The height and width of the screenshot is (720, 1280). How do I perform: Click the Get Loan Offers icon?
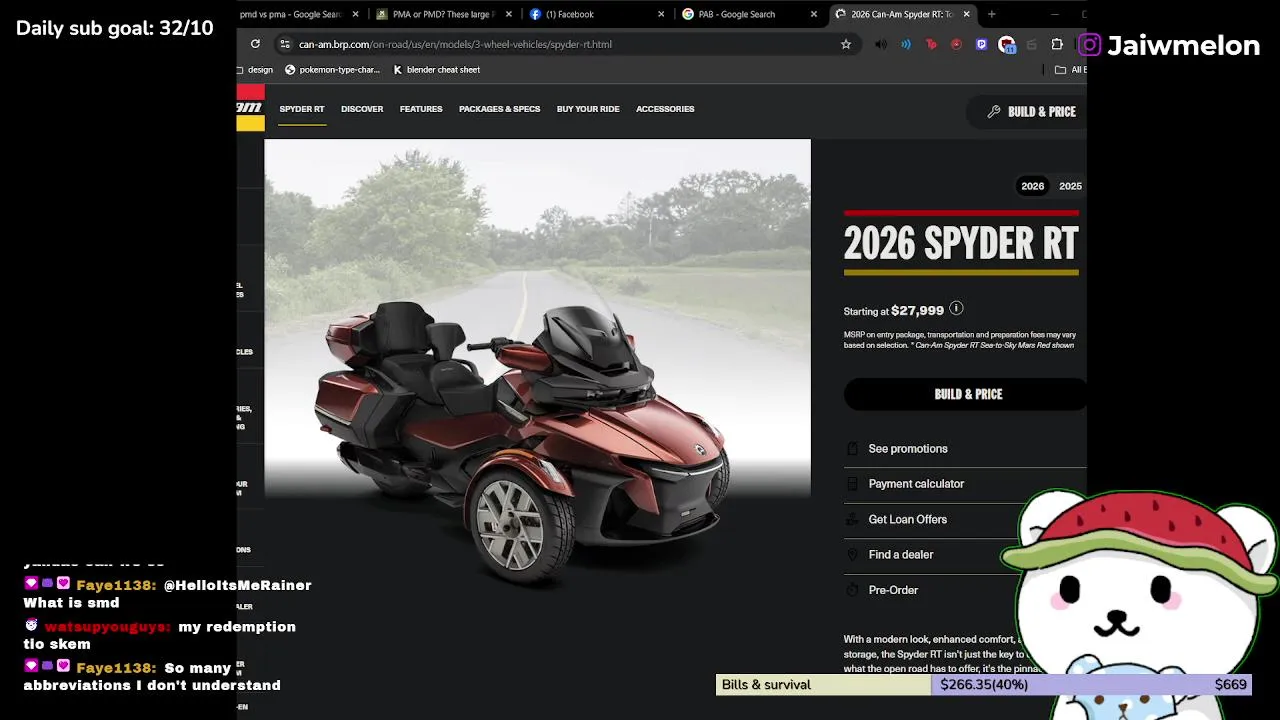[852, 520]
